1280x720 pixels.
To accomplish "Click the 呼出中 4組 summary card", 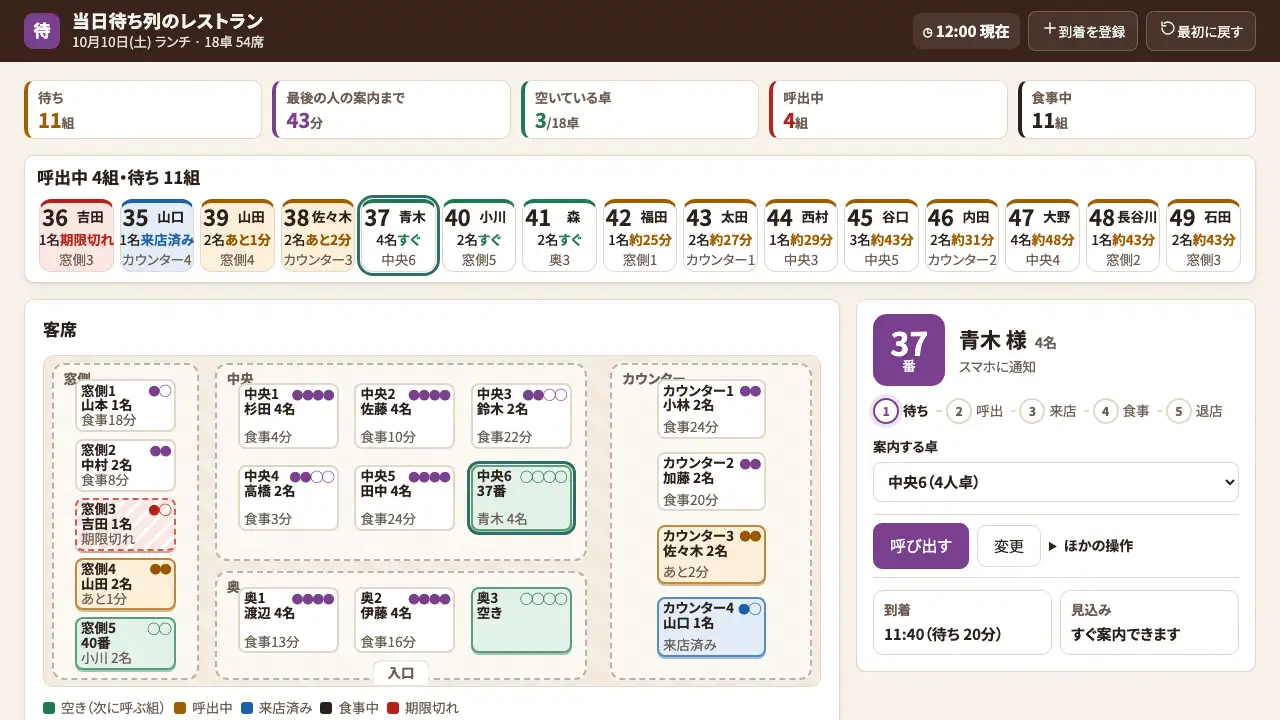I will click(888, 110).
